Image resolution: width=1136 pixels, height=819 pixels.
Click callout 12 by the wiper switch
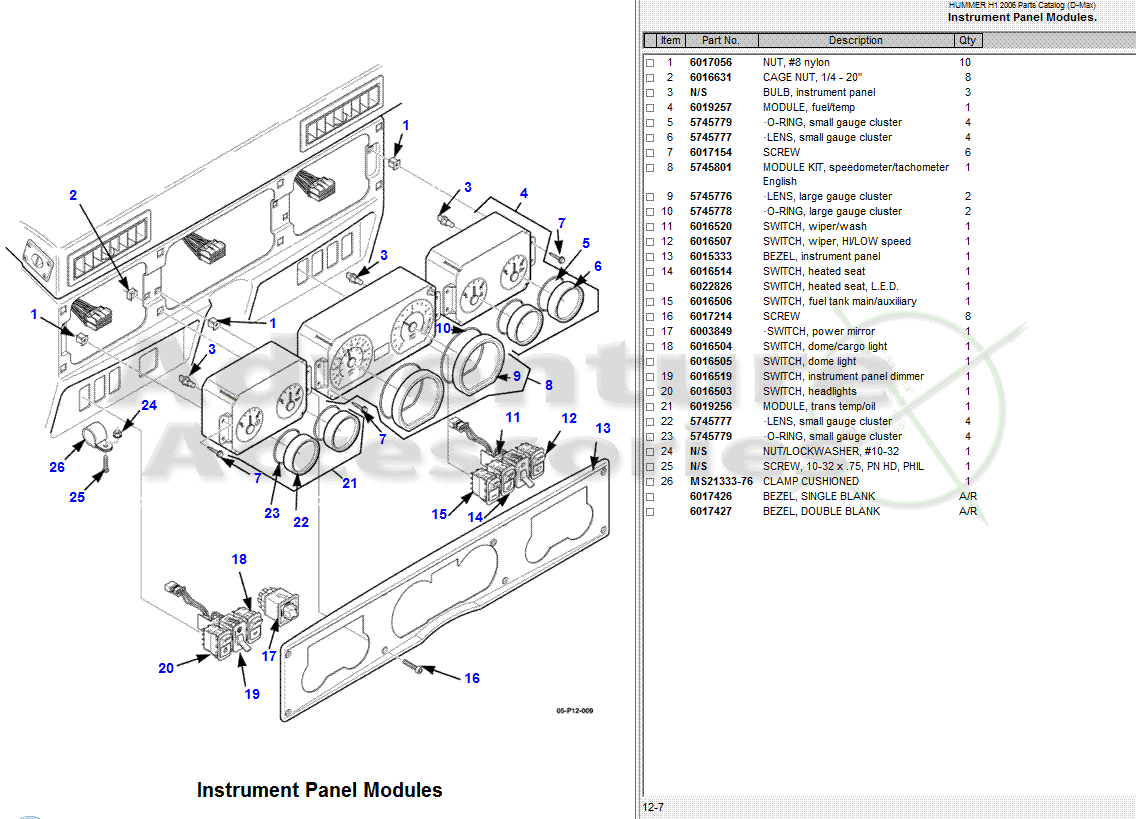(569, 419)
